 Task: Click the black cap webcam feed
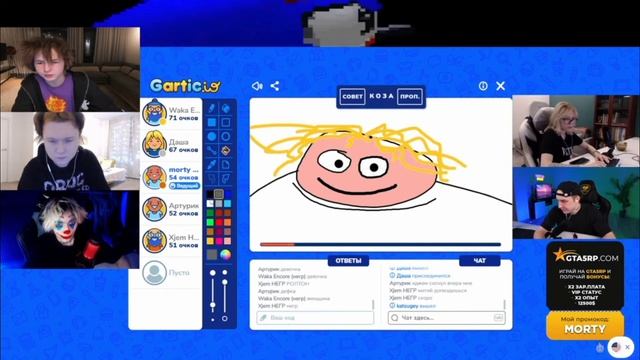pos(576,203)
